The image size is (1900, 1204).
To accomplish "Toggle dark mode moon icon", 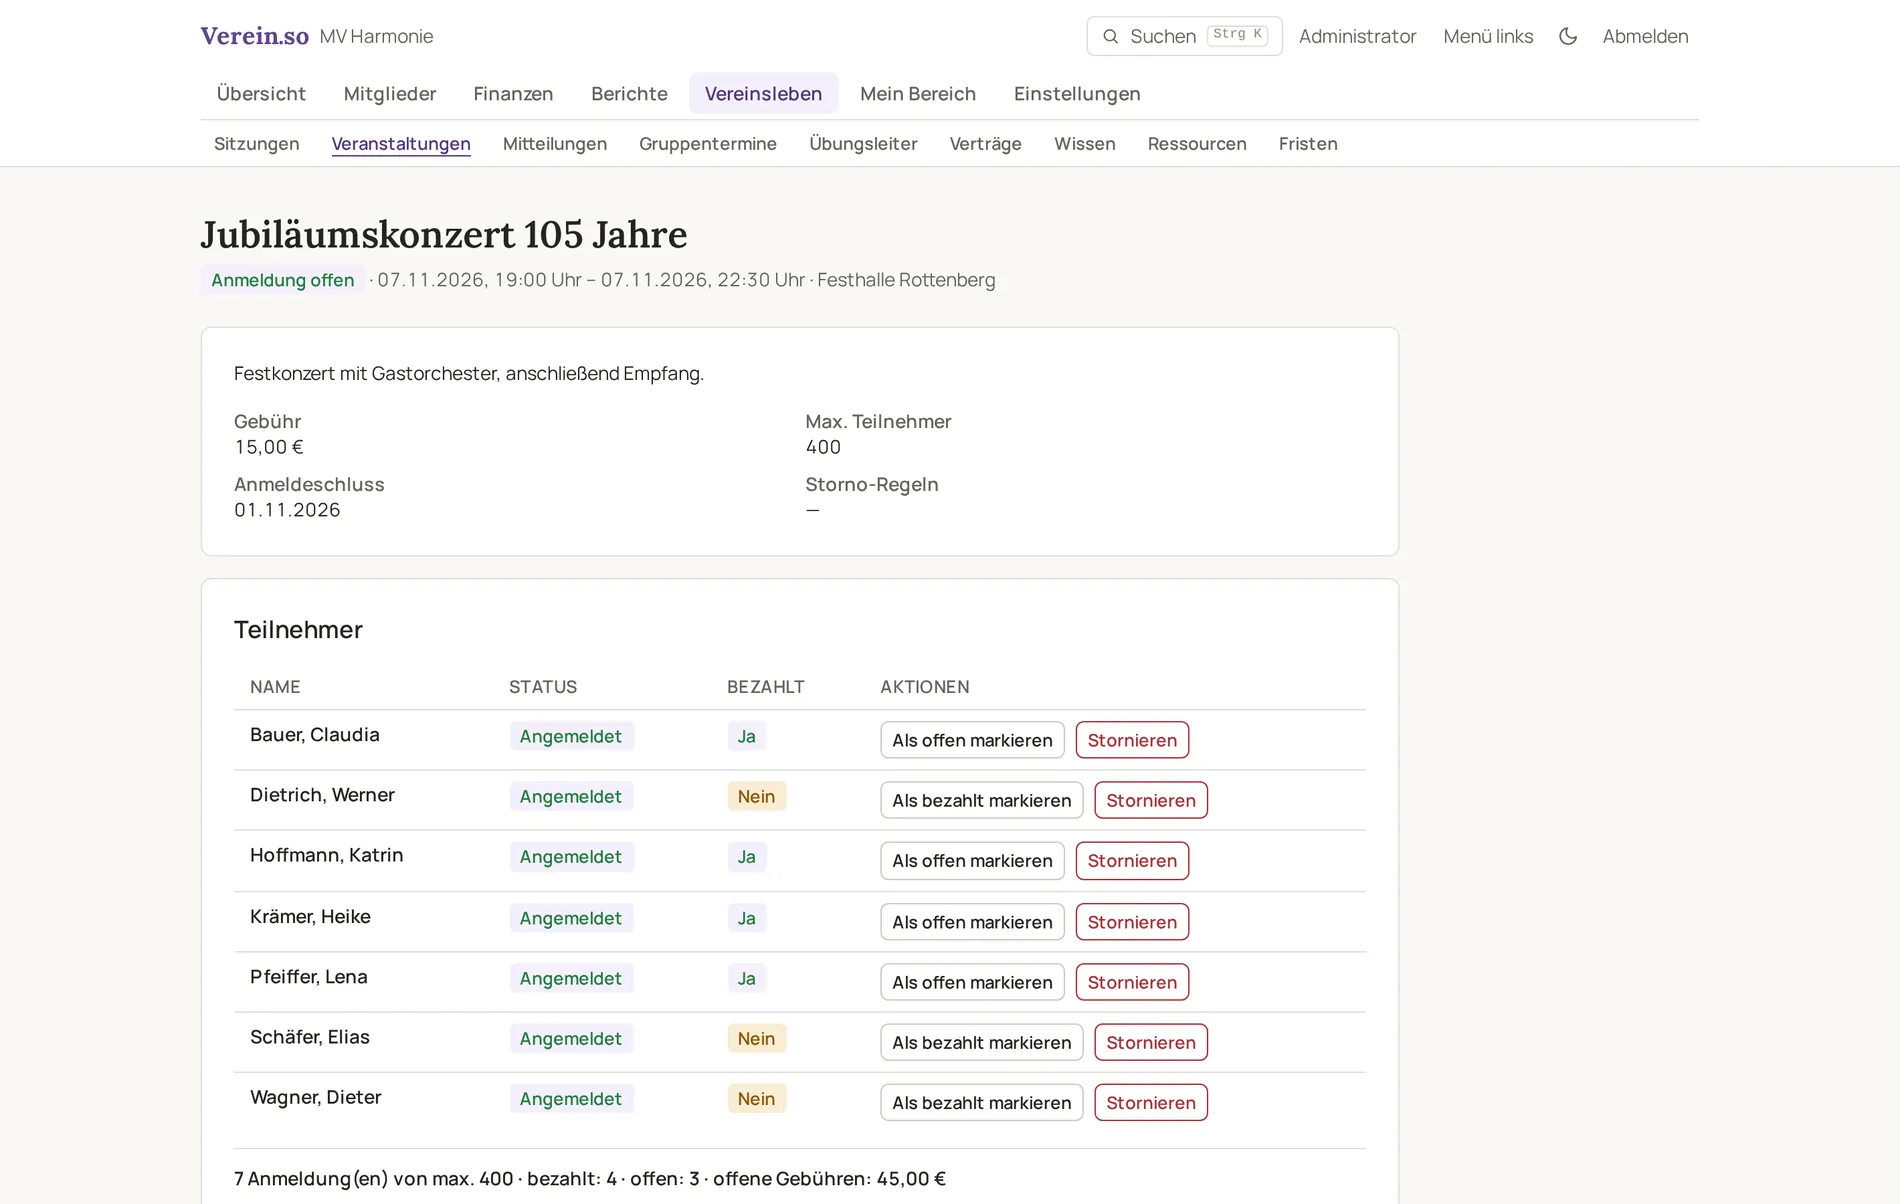I will coord(1568,36).
